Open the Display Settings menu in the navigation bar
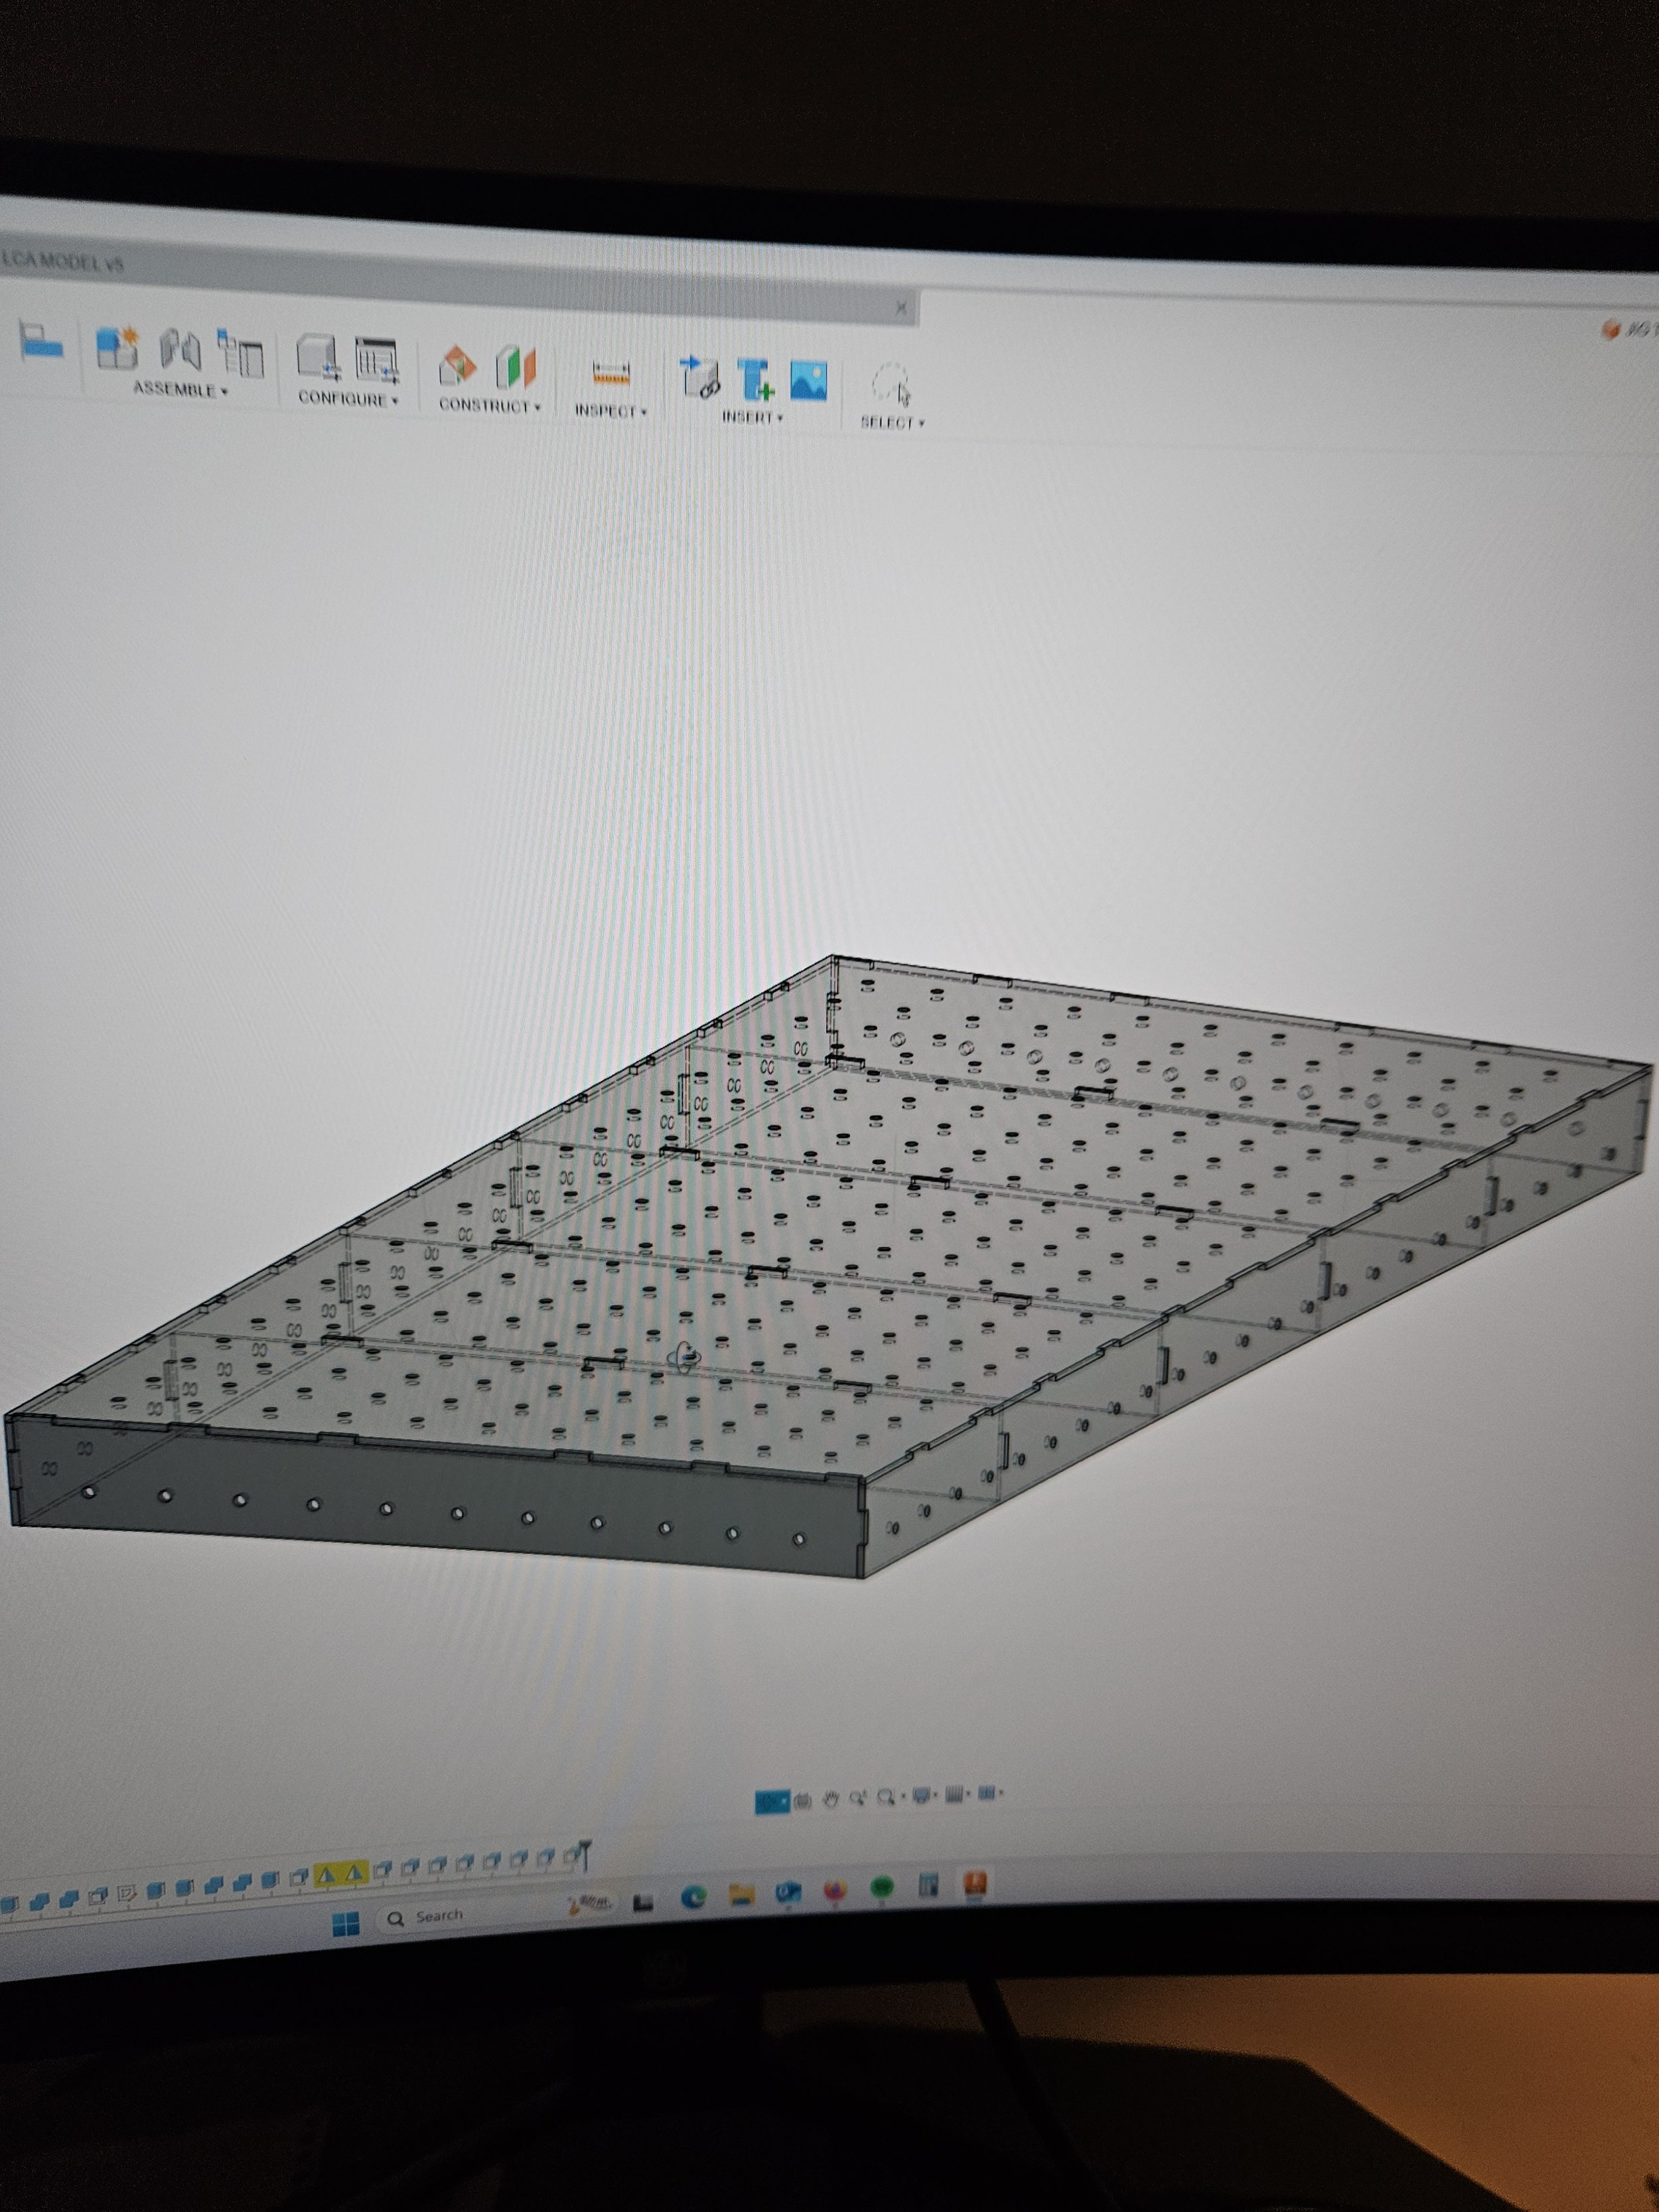1659x2212 pixels. tap(922, 1793)
